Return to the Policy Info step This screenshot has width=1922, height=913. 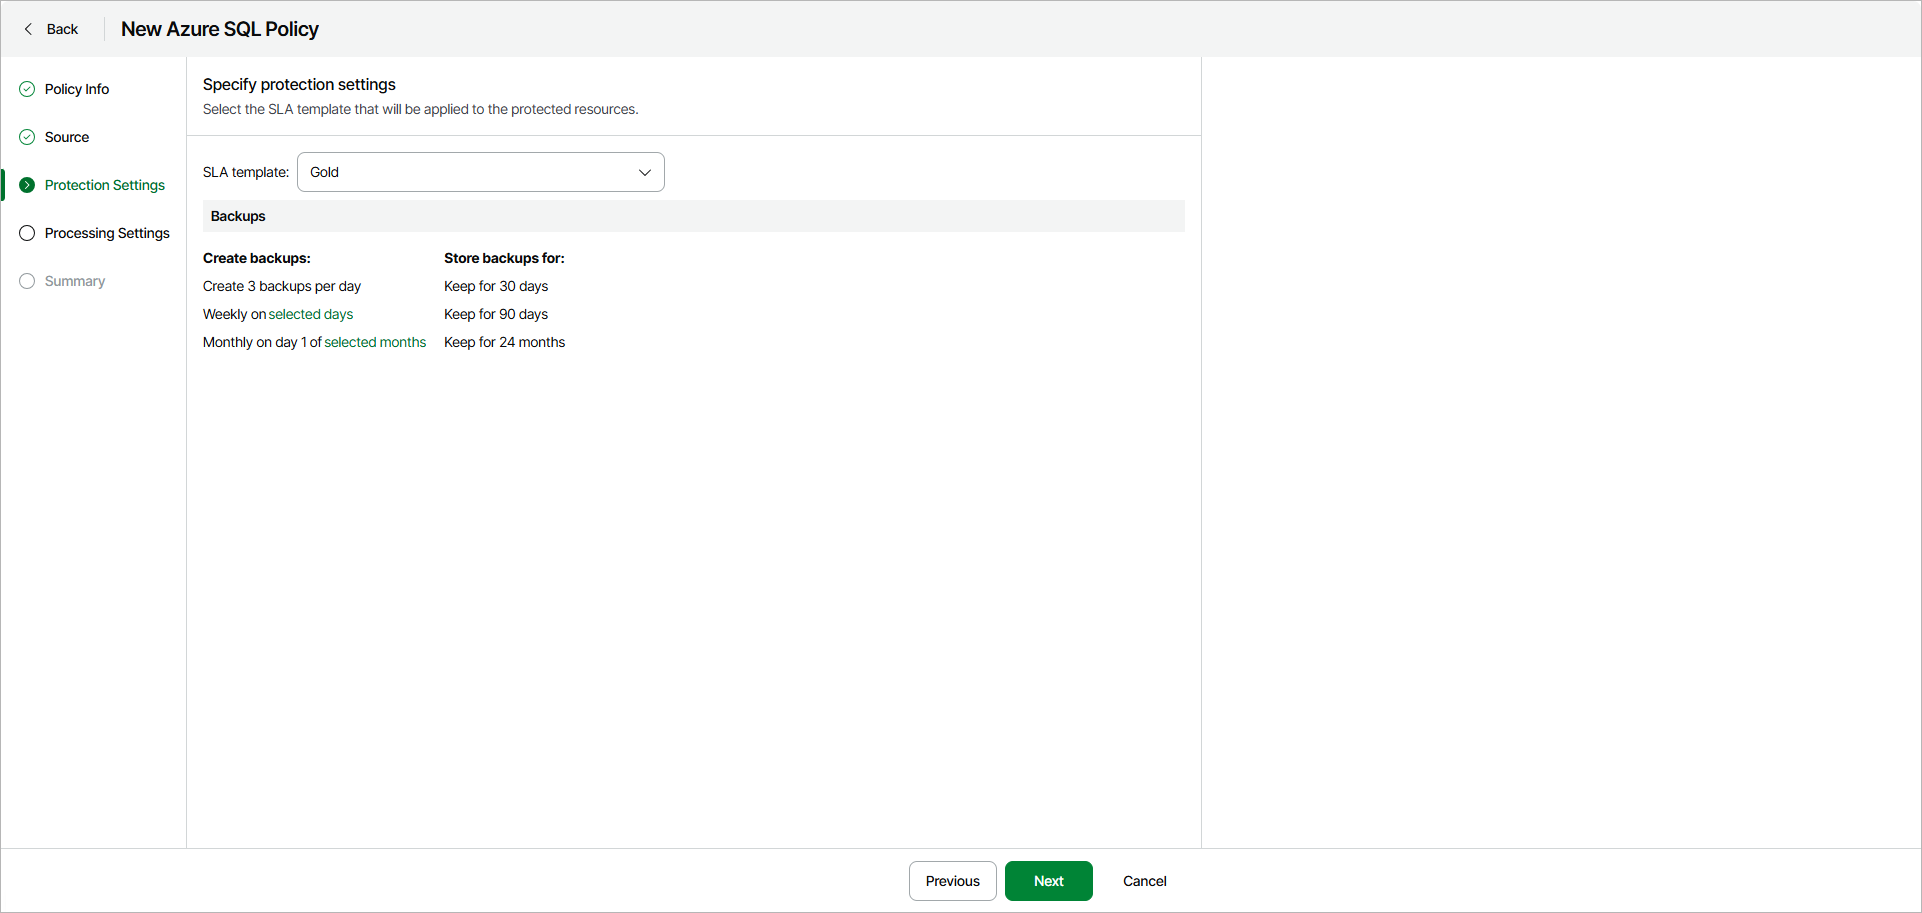tap(77, 89)
